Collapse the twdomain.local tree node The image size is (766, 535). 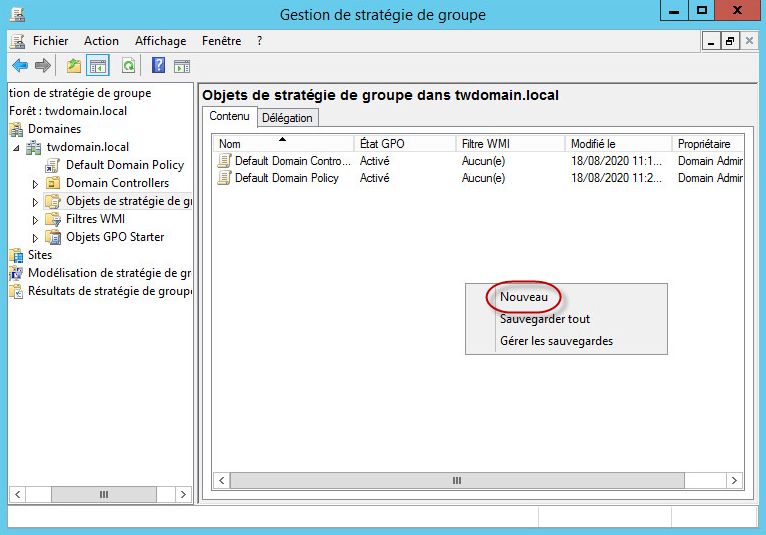click(16, 147)
